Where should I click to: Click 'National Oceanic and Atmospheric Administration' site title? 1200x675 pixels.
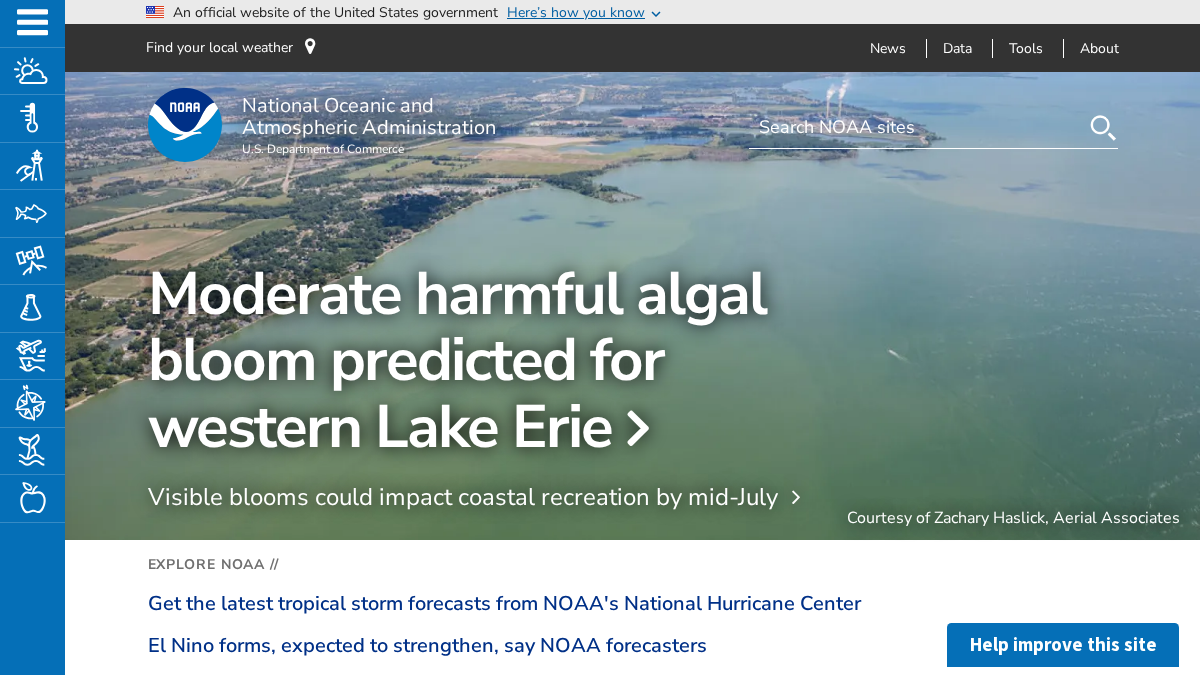(x=369, y=117)
